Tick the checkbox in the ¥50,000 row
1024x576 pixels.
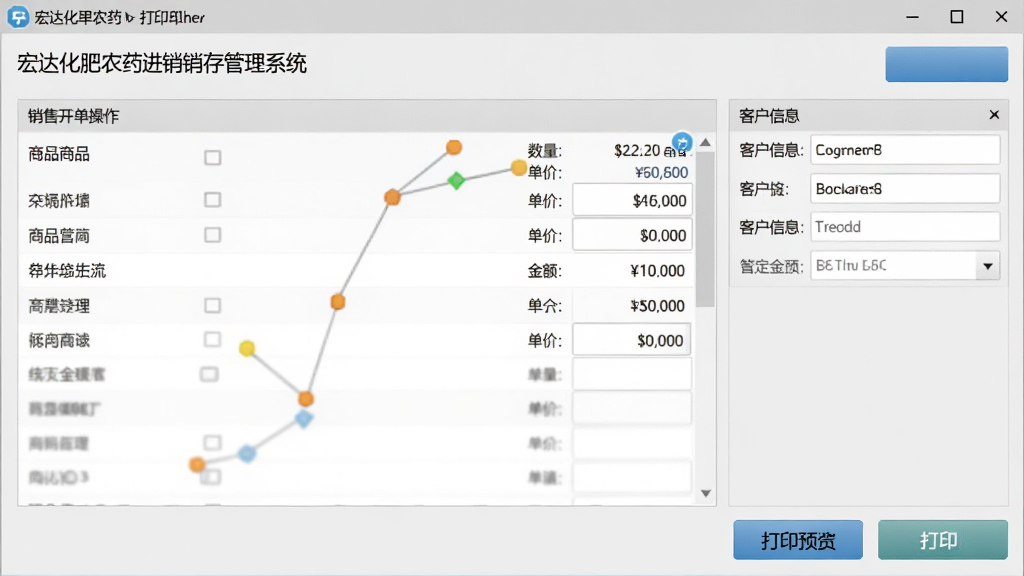212,305
